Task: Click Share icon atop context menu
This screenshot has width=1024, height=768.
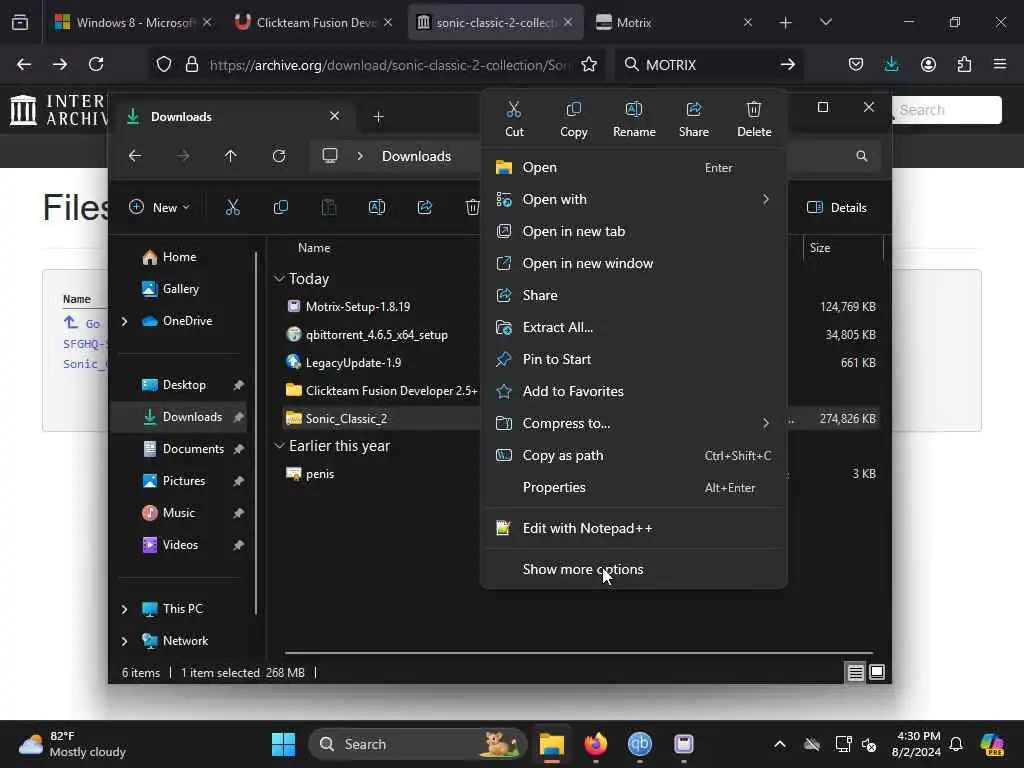Action: coord(694,110)
